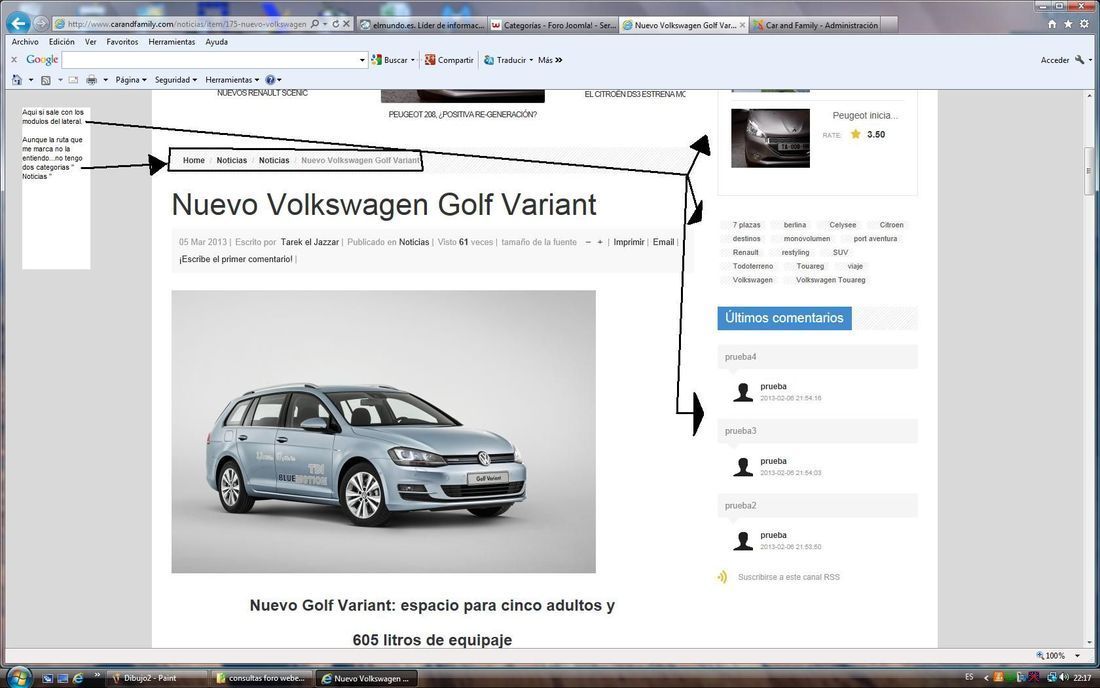Viewport: 1100px width, 688px height.
Task: Open the Edición menu
Action: pyautogui.click(x=62, y=42)
